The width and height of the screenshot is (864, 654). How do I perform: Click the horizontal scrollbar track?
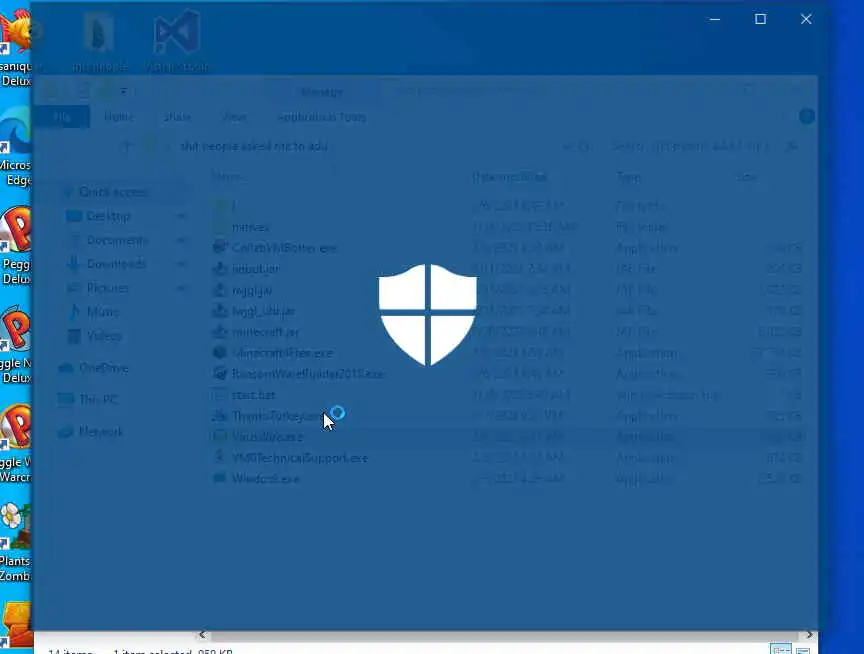(x=504, y=635)
